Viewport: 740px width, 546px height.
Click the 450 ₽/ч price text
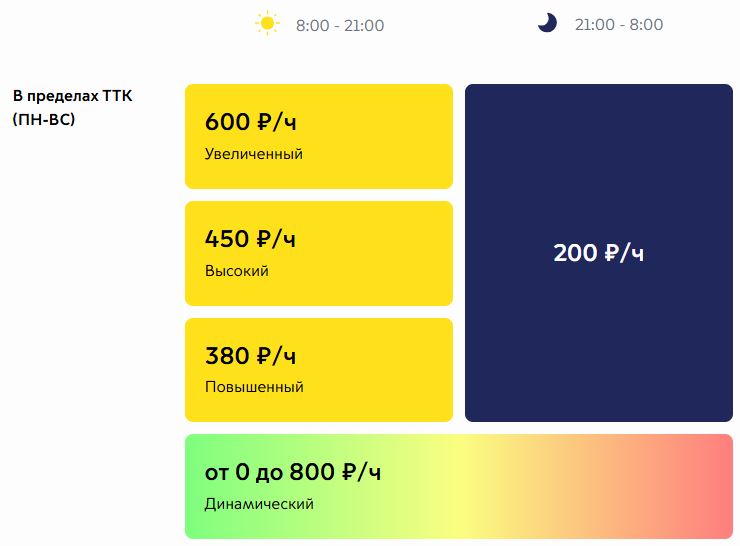[x=251, y=239]
